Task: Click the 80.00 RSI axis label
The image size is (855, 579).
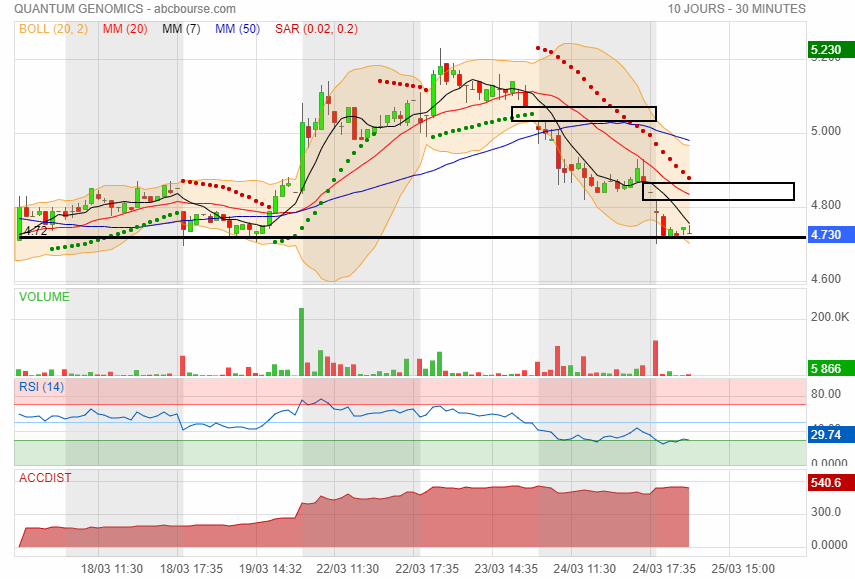Action: 826,394
